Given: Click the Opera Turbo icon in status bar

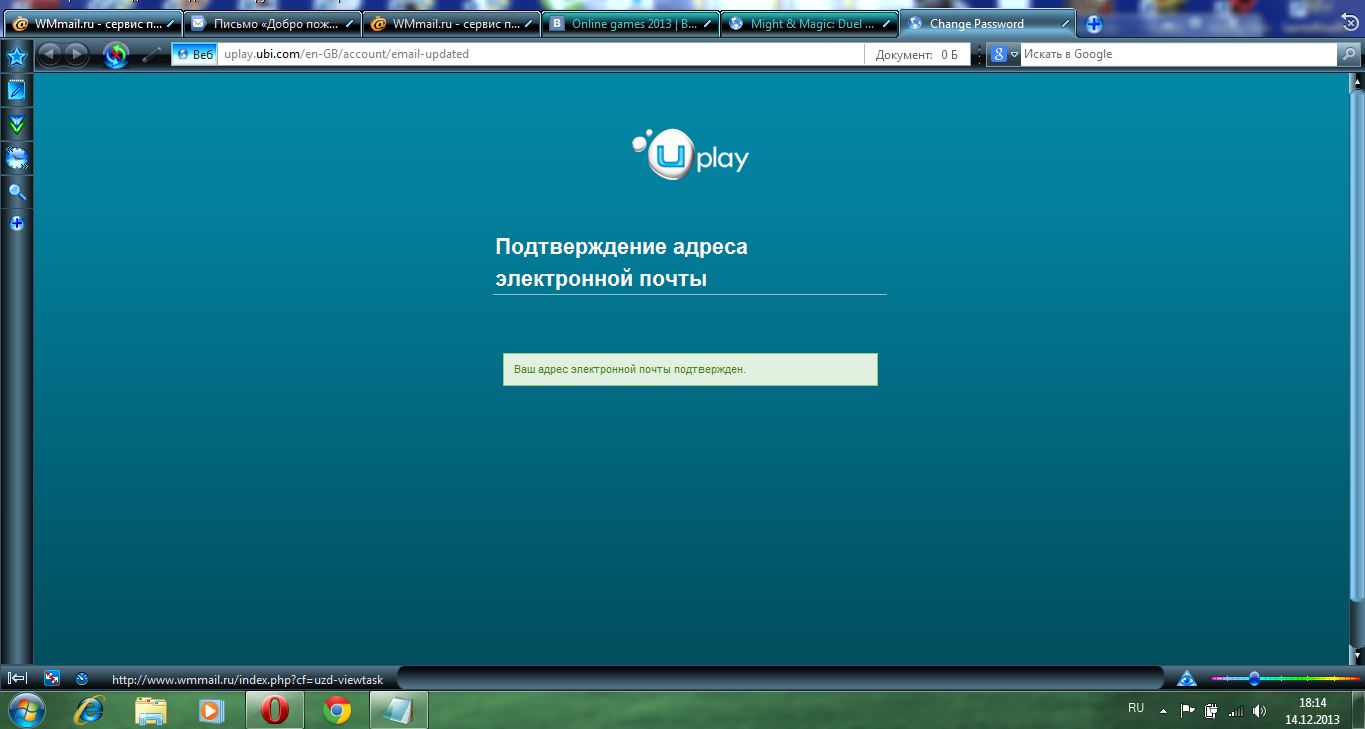Looking at the screenshot, I should click(x=82, y=678).
